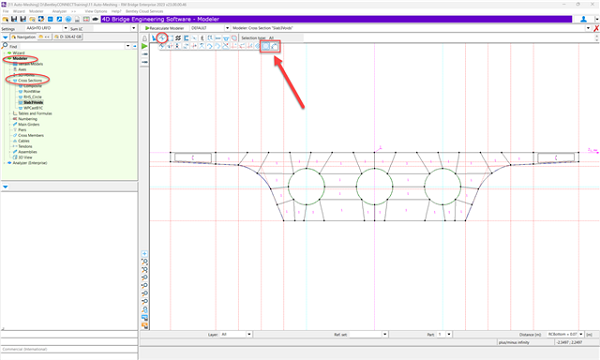Screen dimensions: 600x360
Task: Open the Analyzer menu
Action: 59,11
